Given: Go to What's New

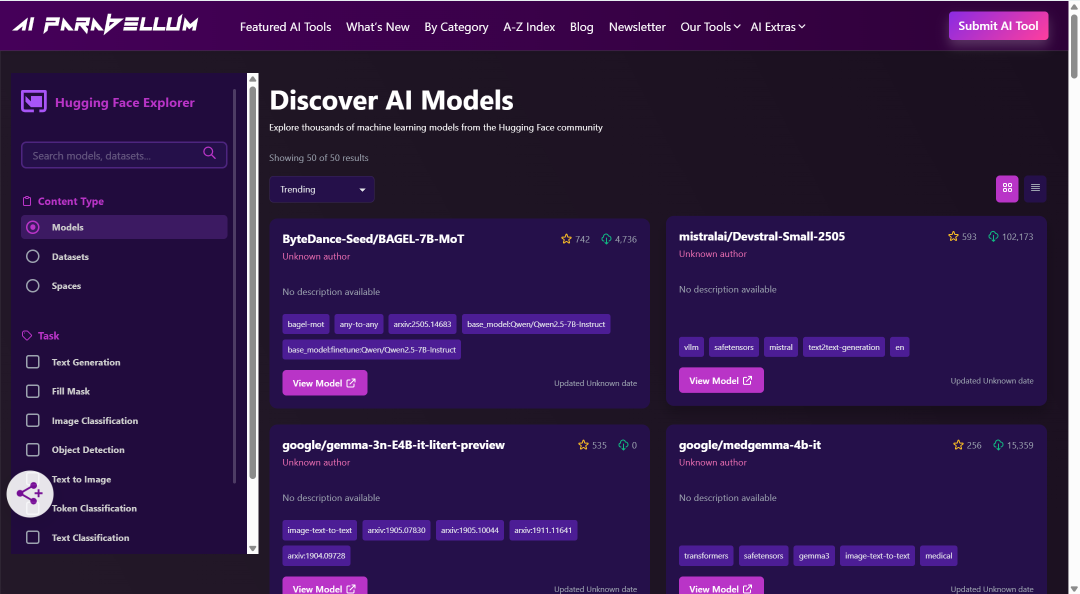Looking at the screenshot, I should tap(377, 27).
